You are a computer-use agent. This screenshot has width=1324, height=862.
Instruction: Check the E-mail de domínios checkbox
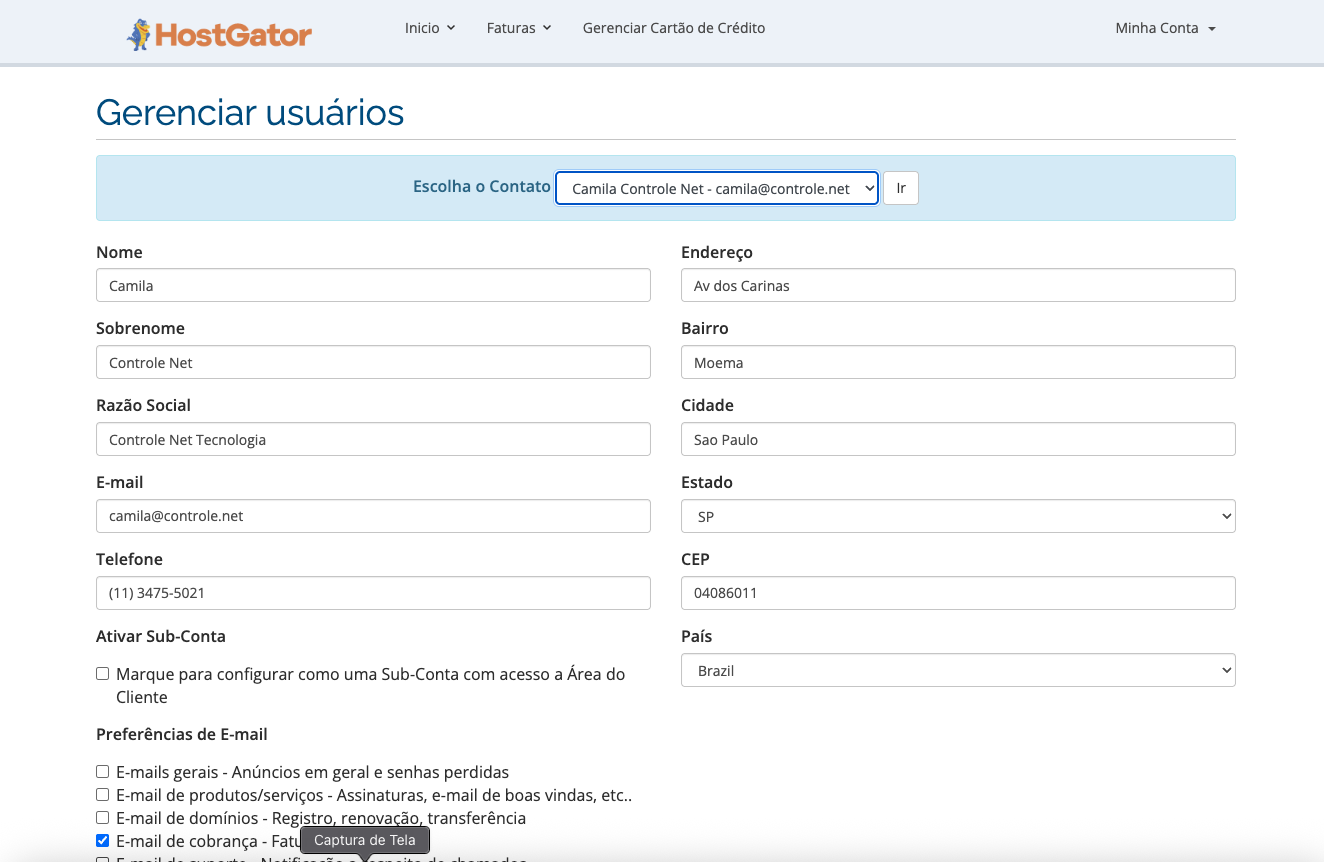coord(103,818)
